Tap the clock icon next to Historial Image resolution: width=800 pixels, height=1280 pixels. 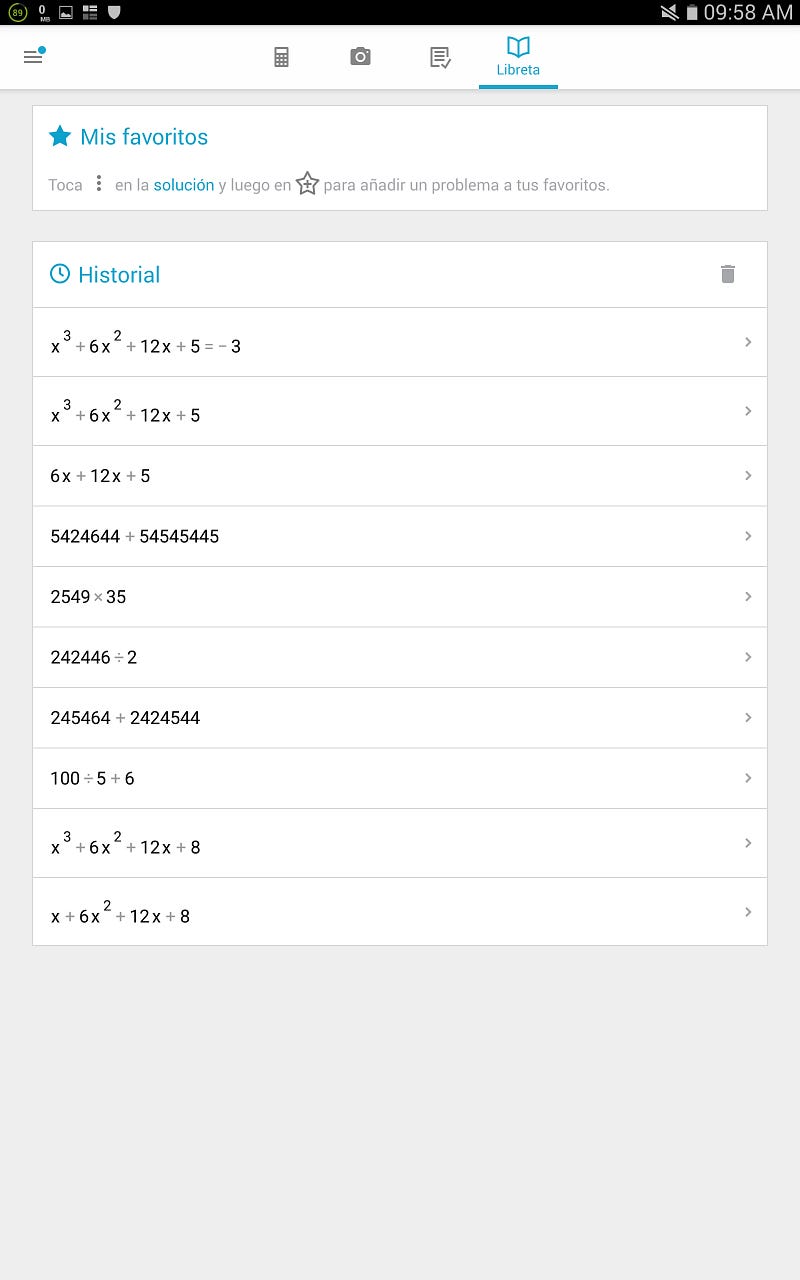[x=60, y=274]
